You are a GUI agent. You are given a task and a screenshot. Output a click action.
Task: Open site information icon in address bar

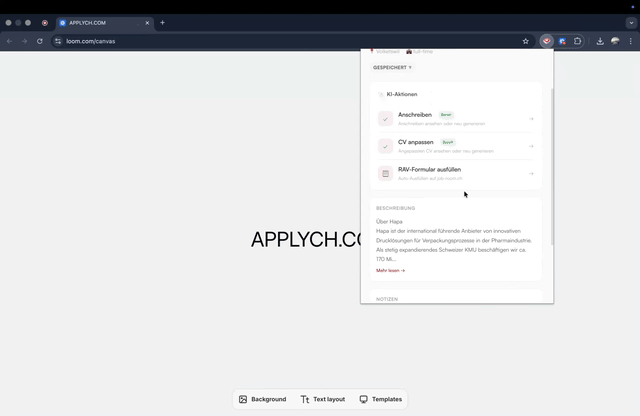(58, 41)
